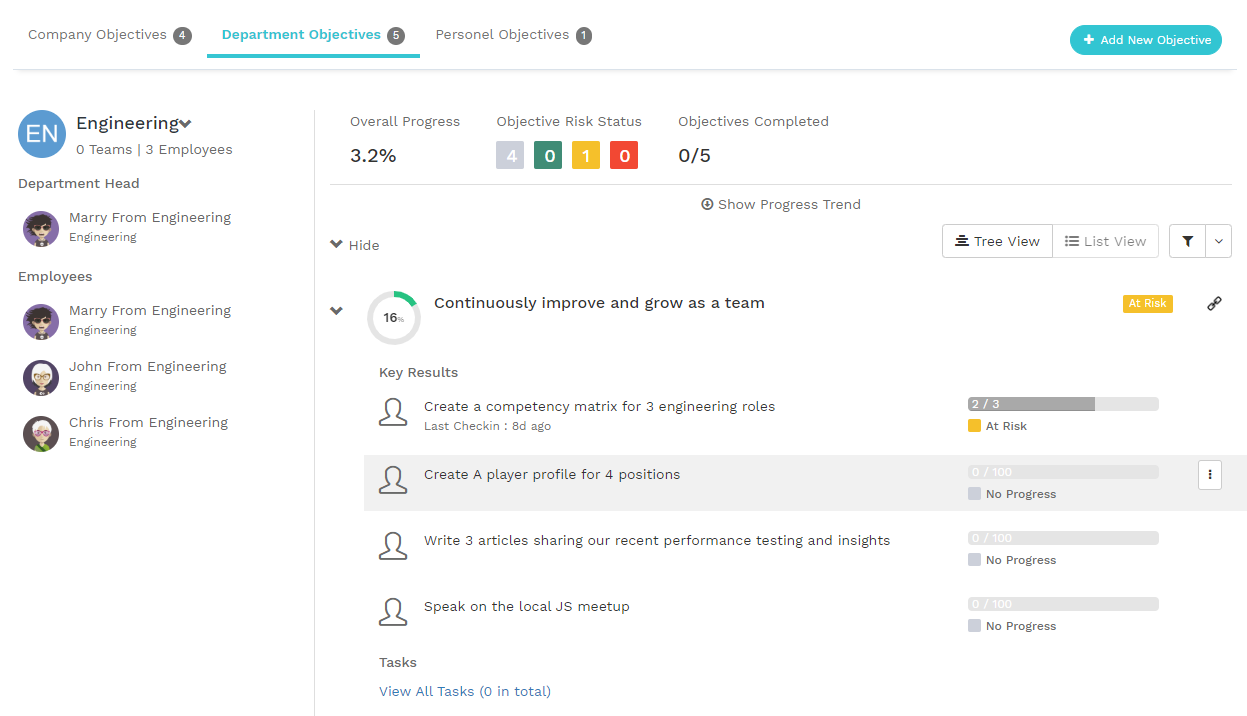Switch to Tree View
The width and height of the screenshot is (1247, 716).
tap(997, 241)
